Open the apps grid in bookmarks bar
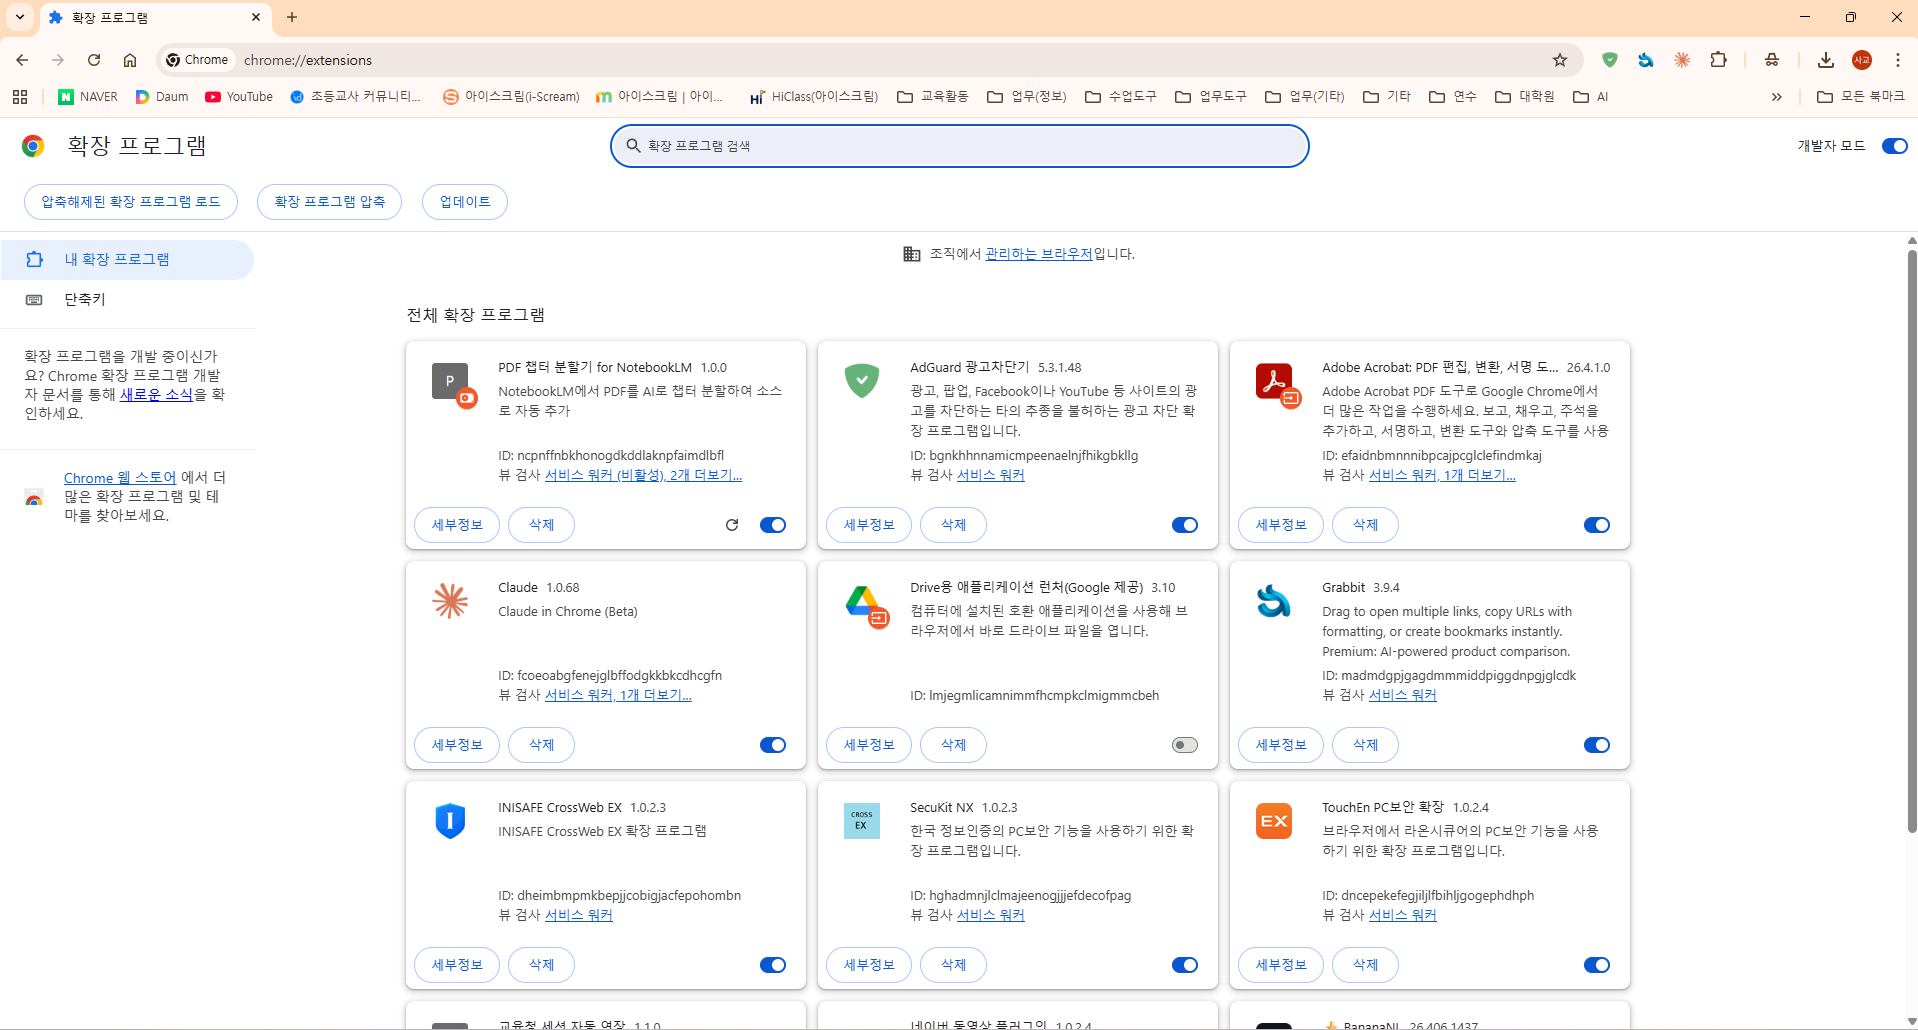 click(20, 97)
